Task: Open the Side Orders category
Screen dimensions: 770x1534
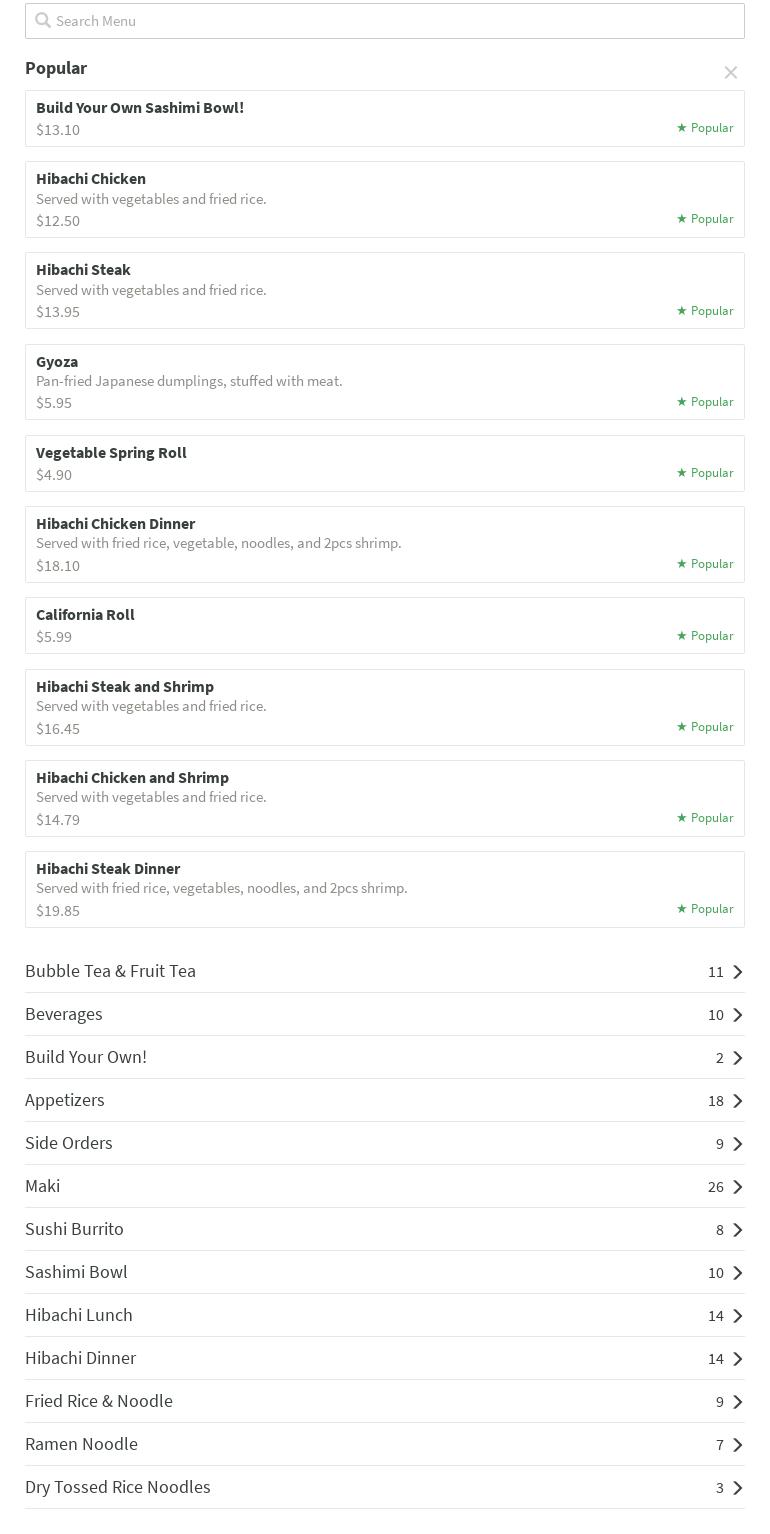Action: (69, 1143)
